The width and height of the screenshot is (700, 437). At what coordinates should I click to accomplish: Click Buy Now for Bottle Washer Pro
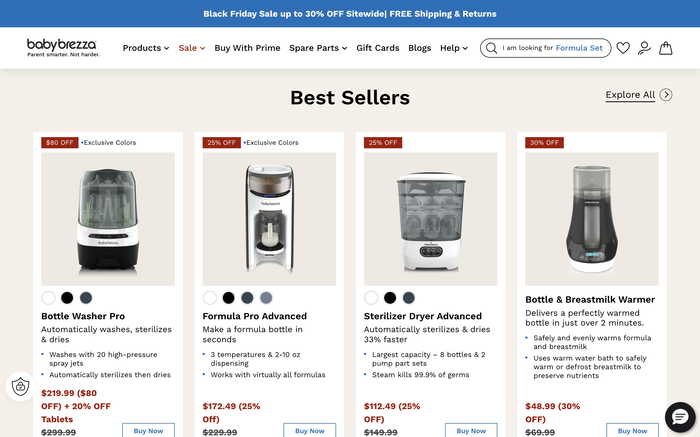148,430
